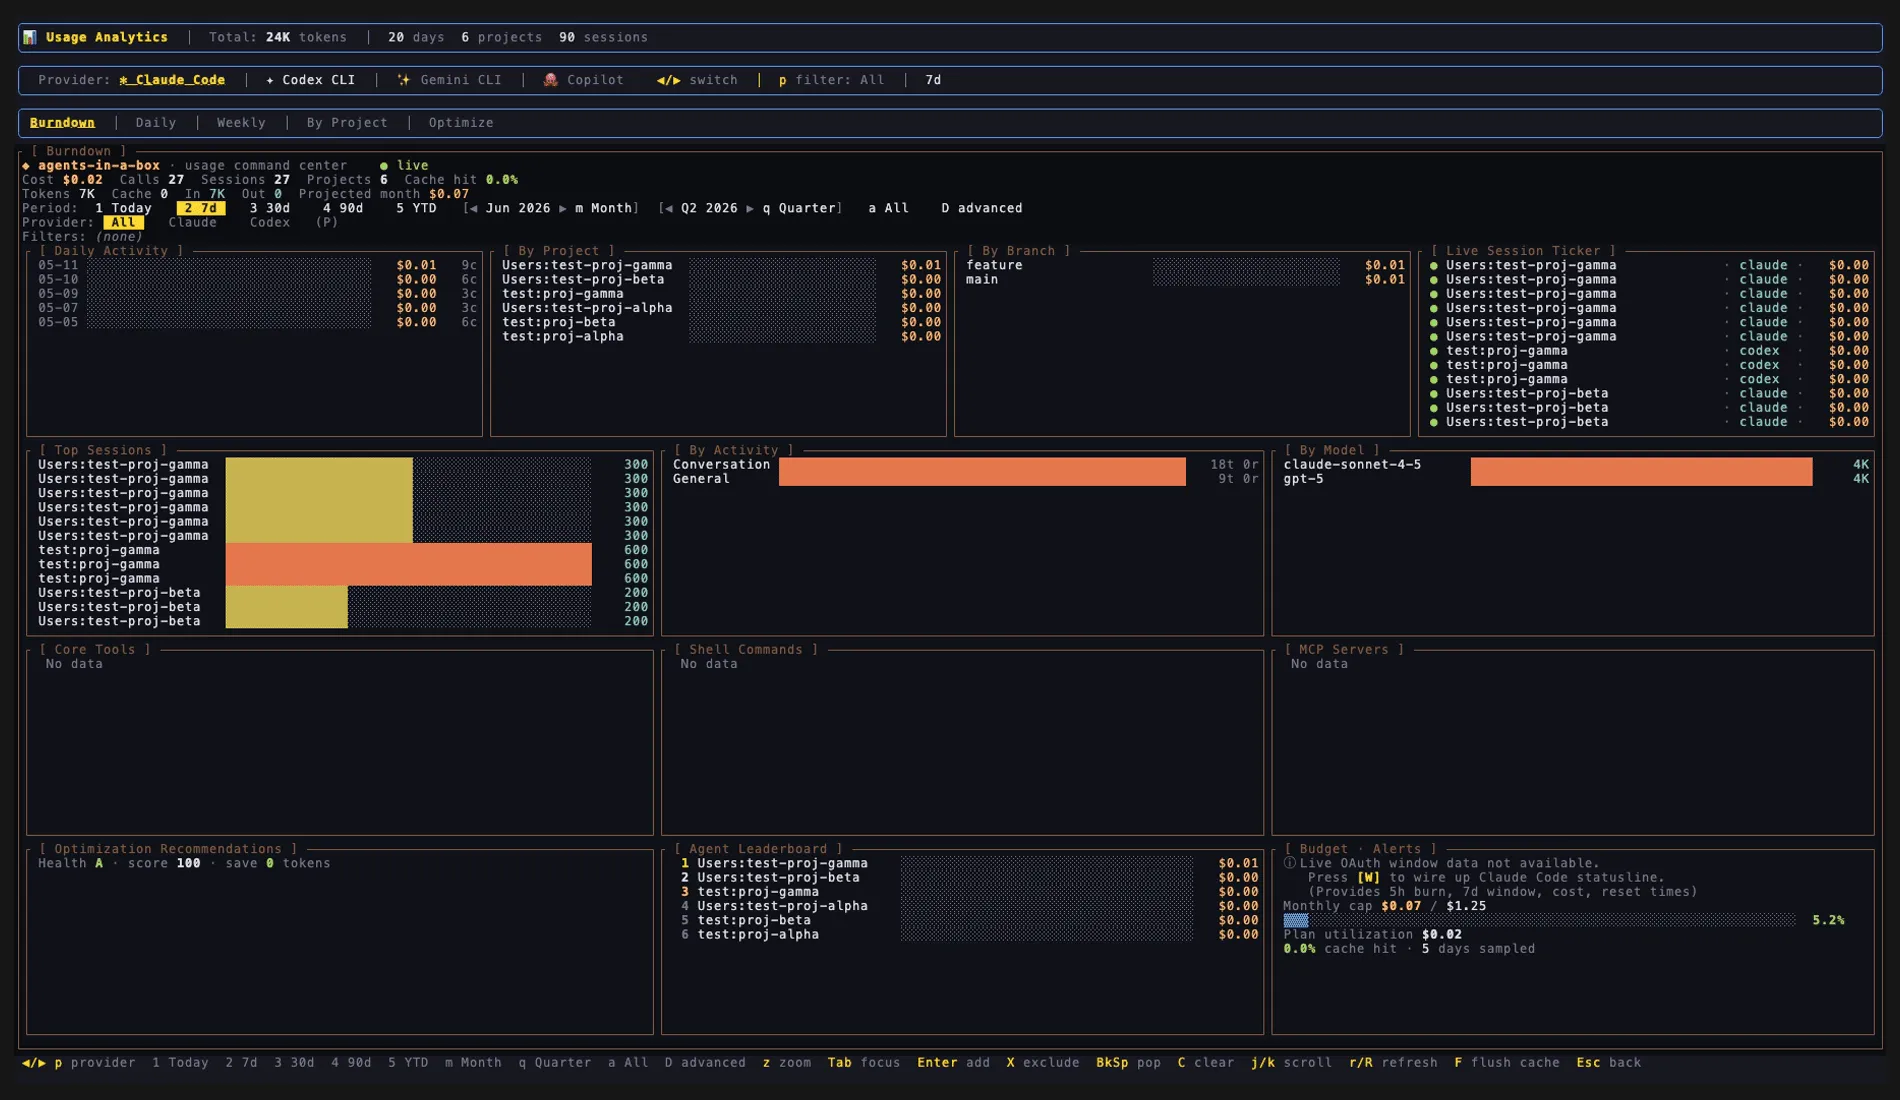
Task: Click the Conversation bar in By Activity
Action: coord(982,465)
